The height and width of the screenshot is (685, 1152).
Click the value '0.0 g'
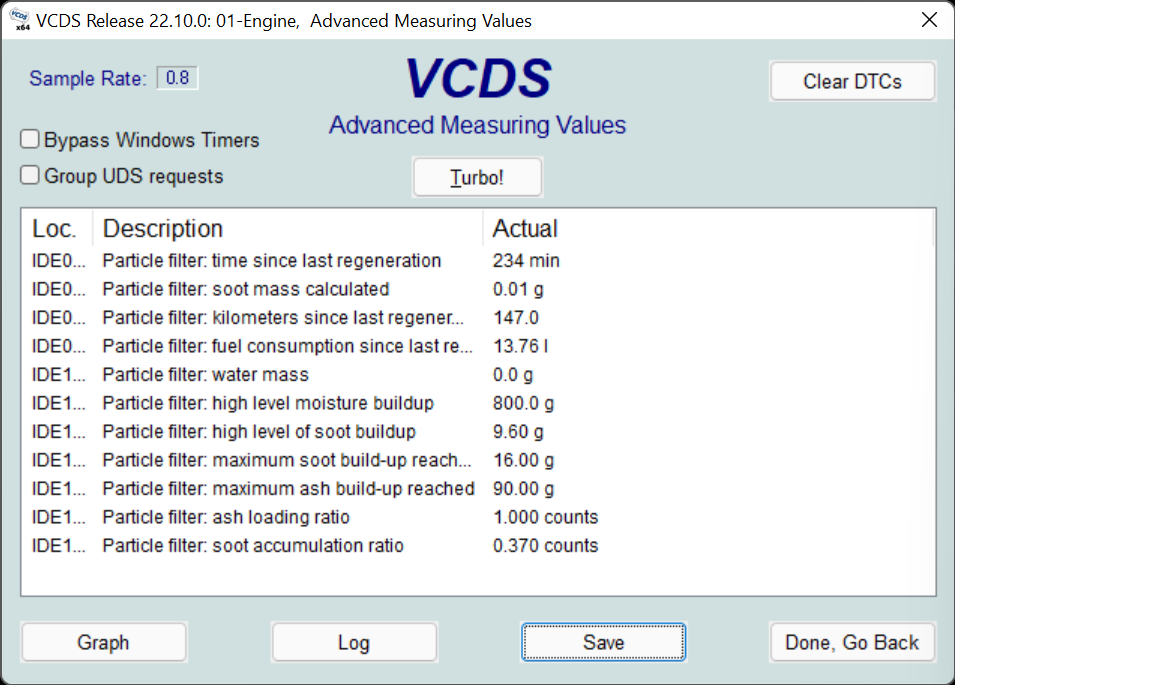tap(513, 375)
